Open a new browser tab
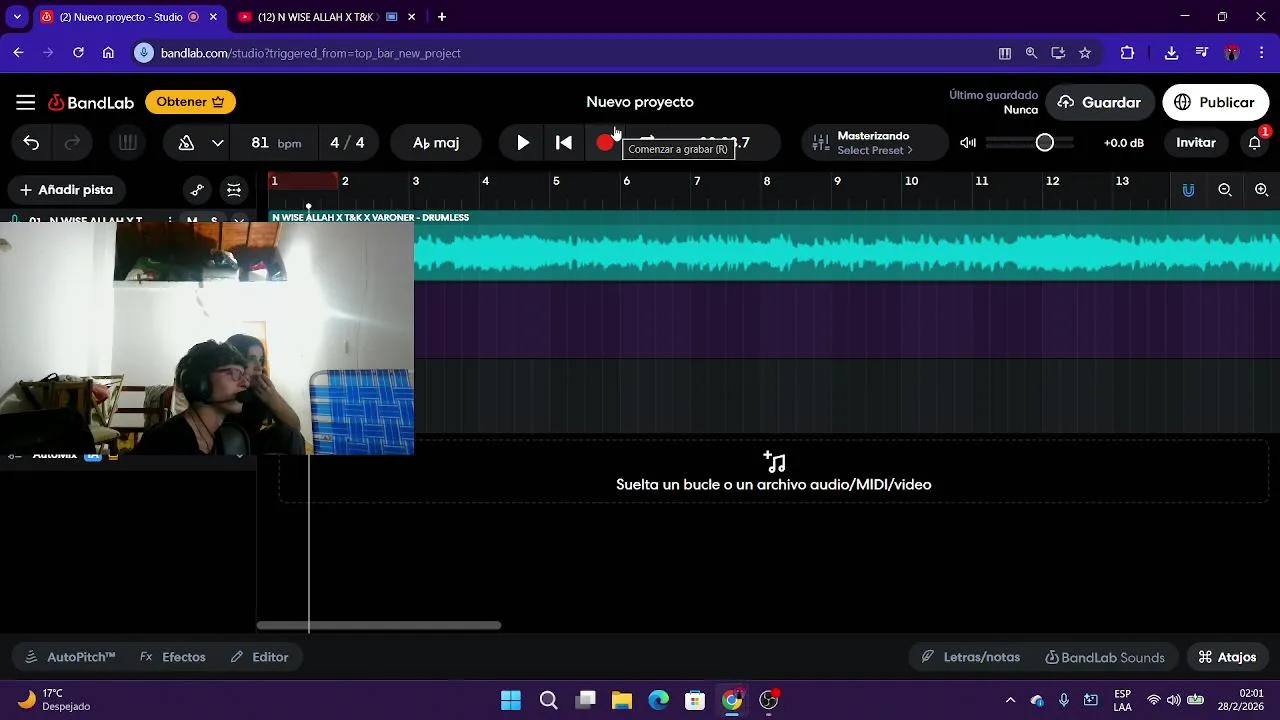Screen dimensions: 1280x720 pos(442,17)
